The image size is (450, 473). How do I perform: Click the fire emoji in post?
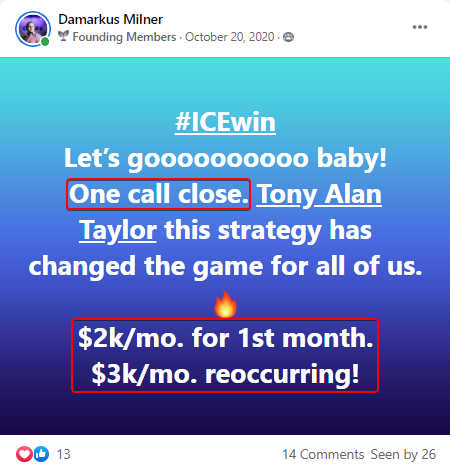pyautogui.click(x=226, y=305)
